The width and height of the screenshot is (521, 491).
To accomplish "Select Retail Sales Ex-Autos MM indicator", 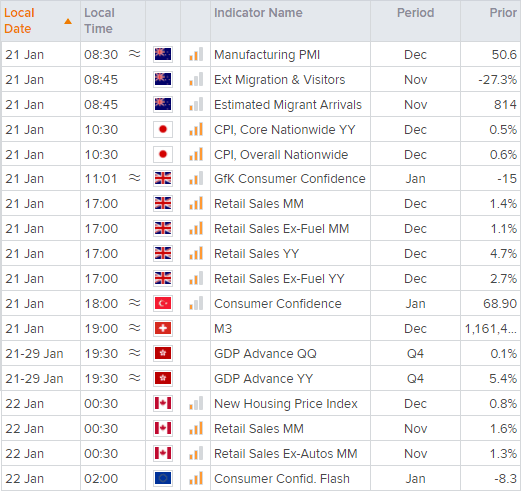I will (286, 454).
